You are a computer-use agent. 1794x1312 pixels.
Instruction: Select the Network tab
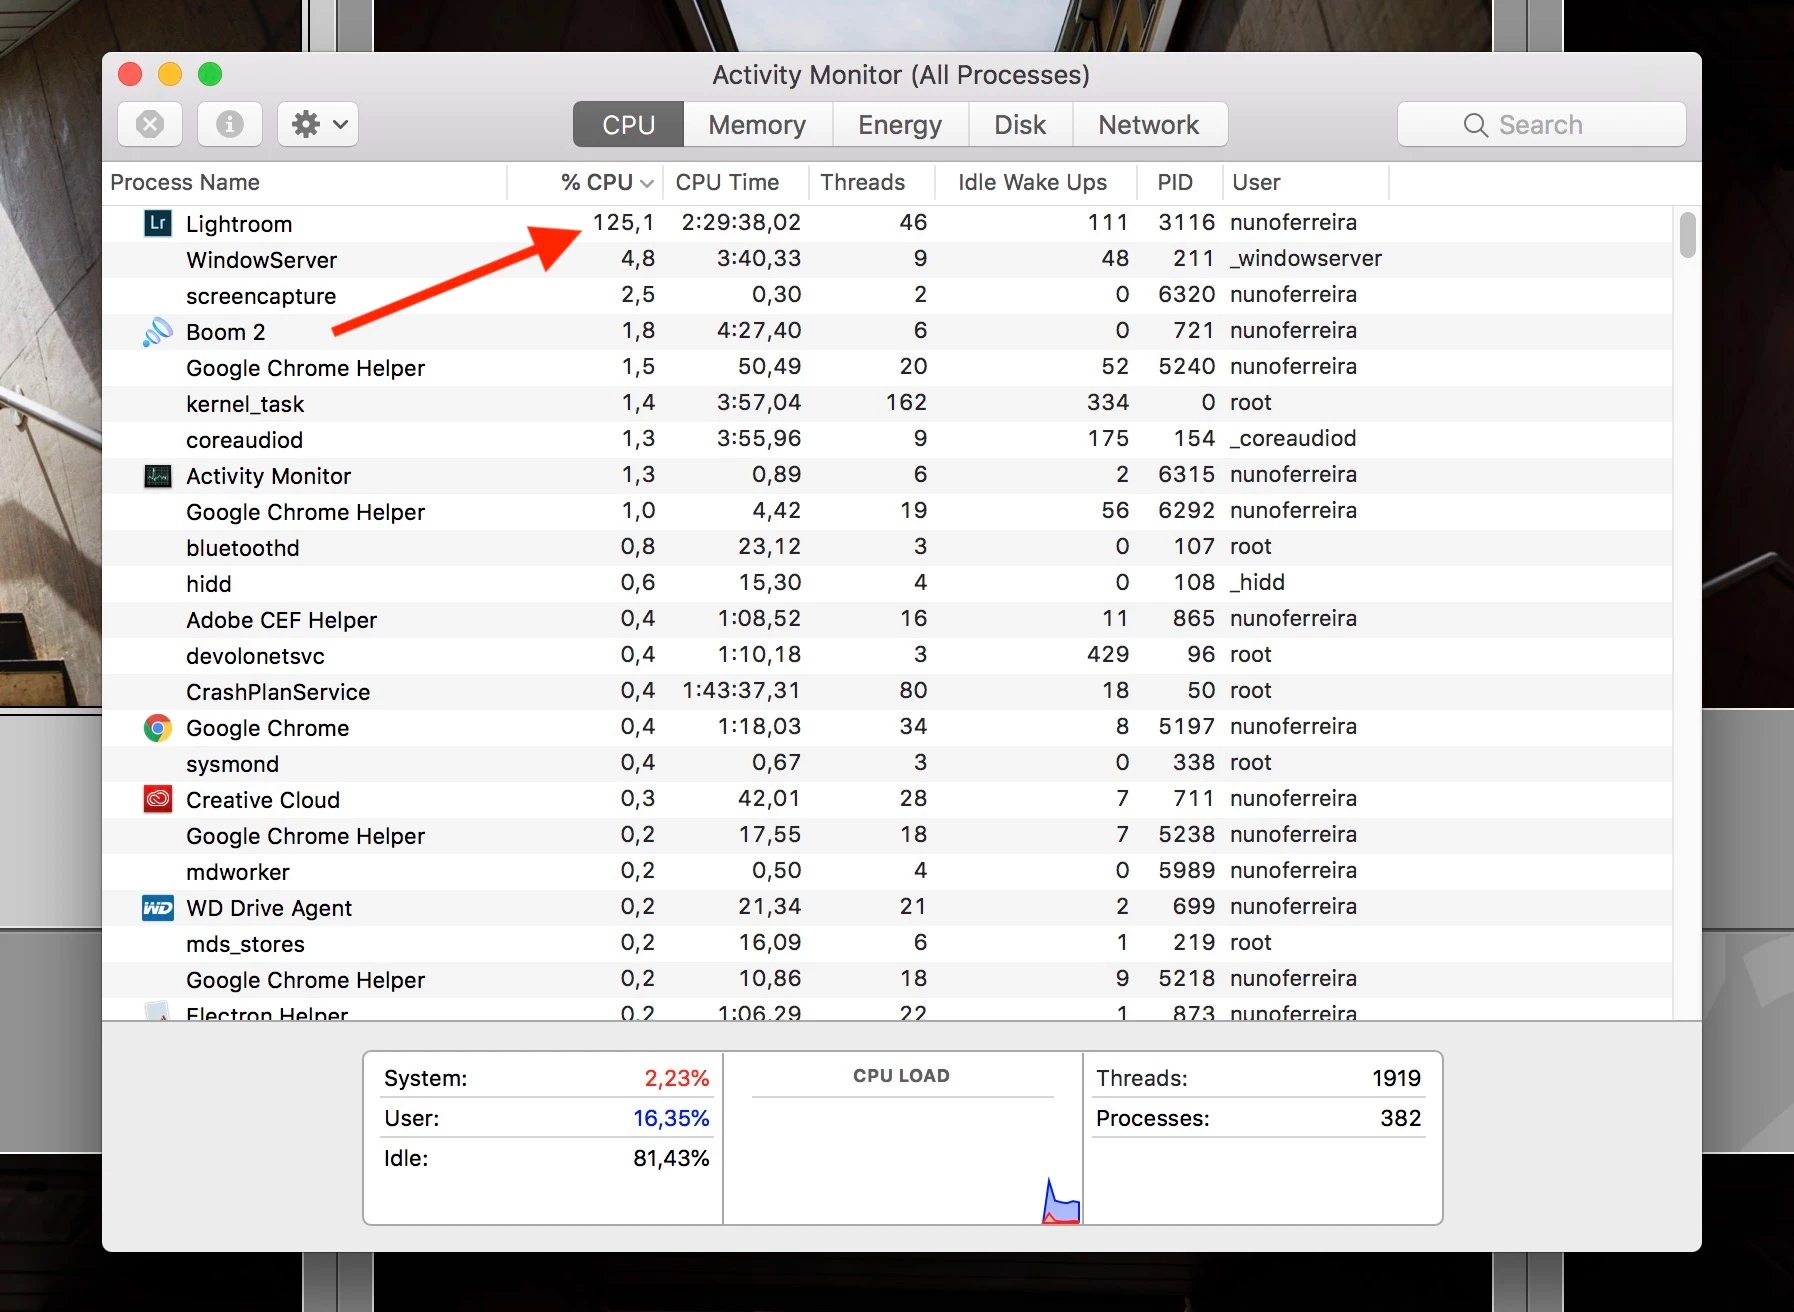(1149, 124)
